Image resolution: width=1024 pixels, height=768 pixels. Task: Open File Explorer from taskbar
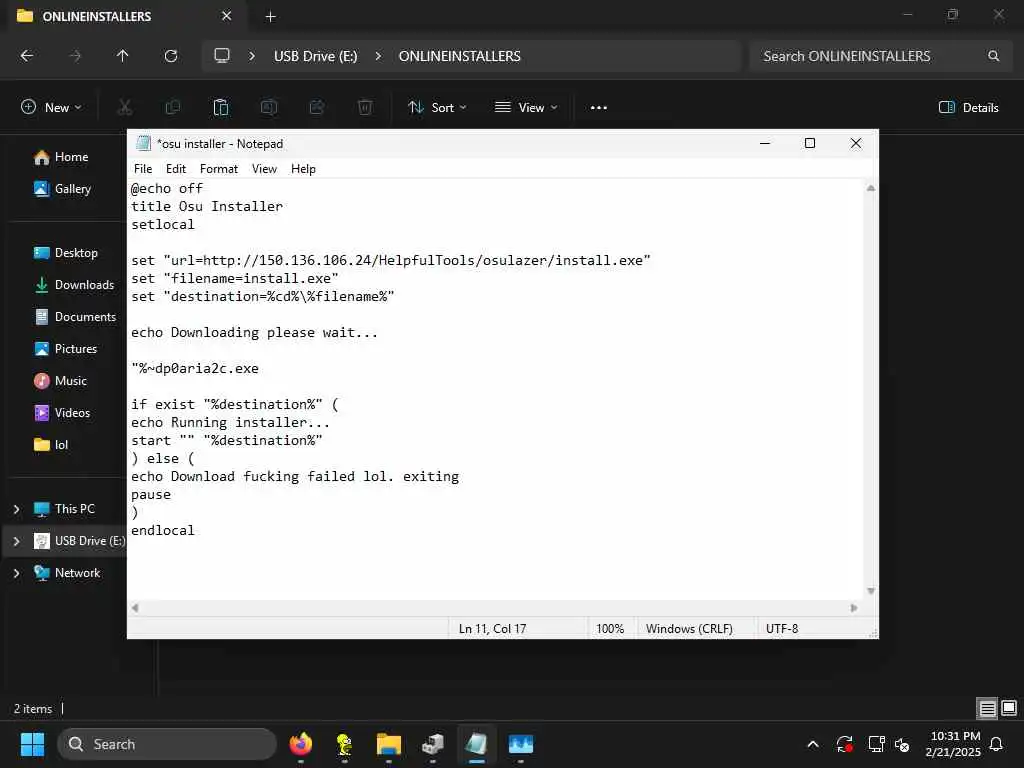(389, 744)
